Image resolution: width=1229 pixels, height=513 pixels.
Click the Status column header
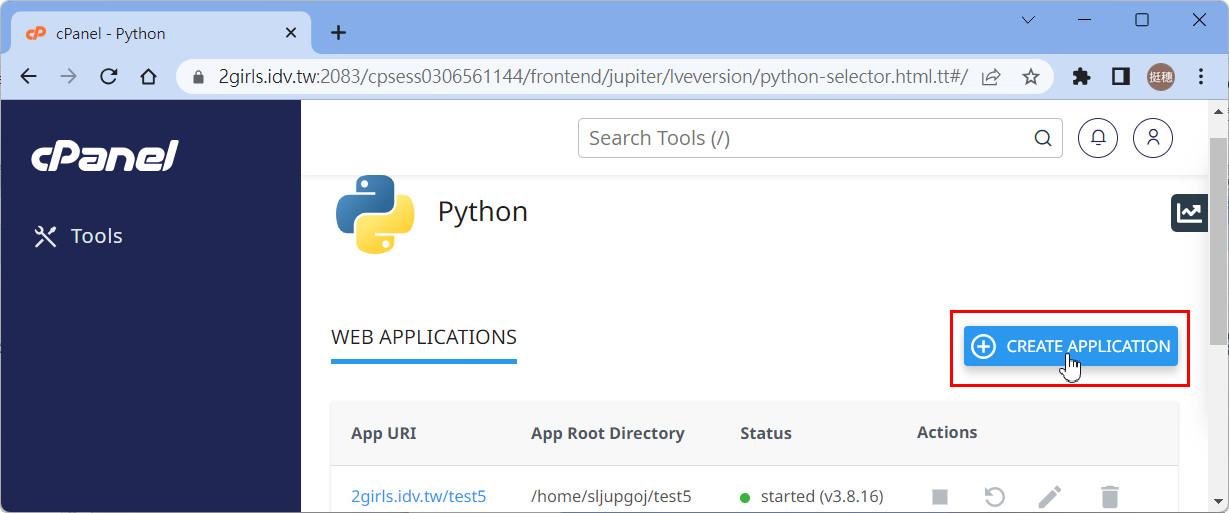(x=765, y=433)
